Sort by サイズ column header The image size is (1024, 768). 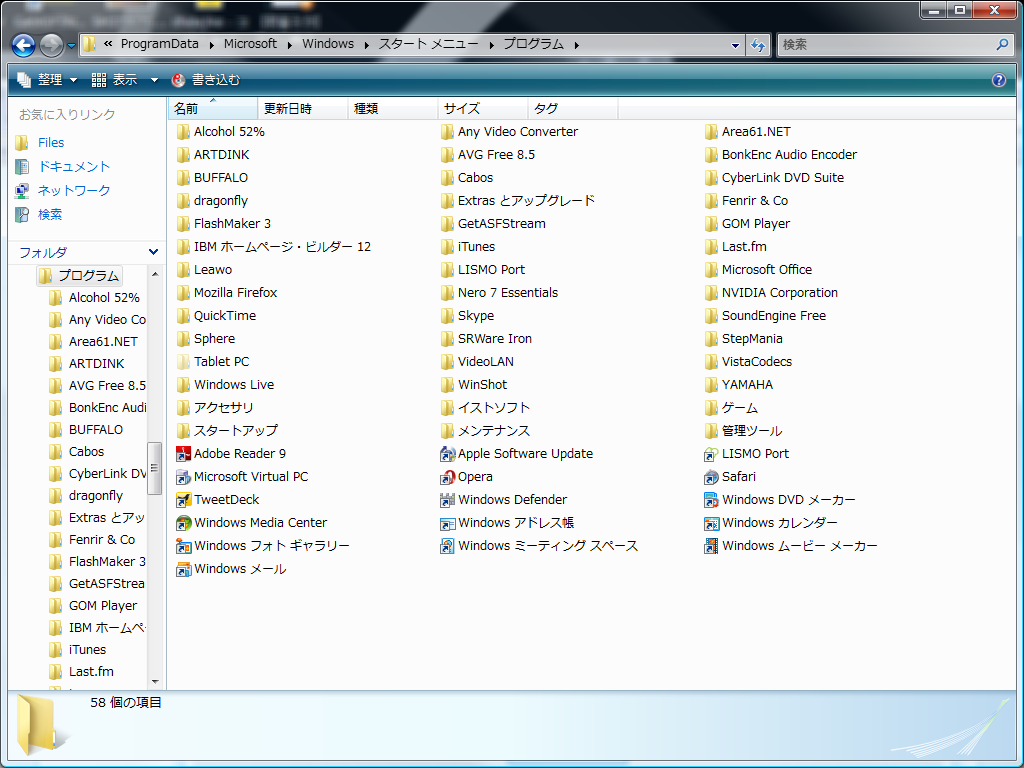483,108
